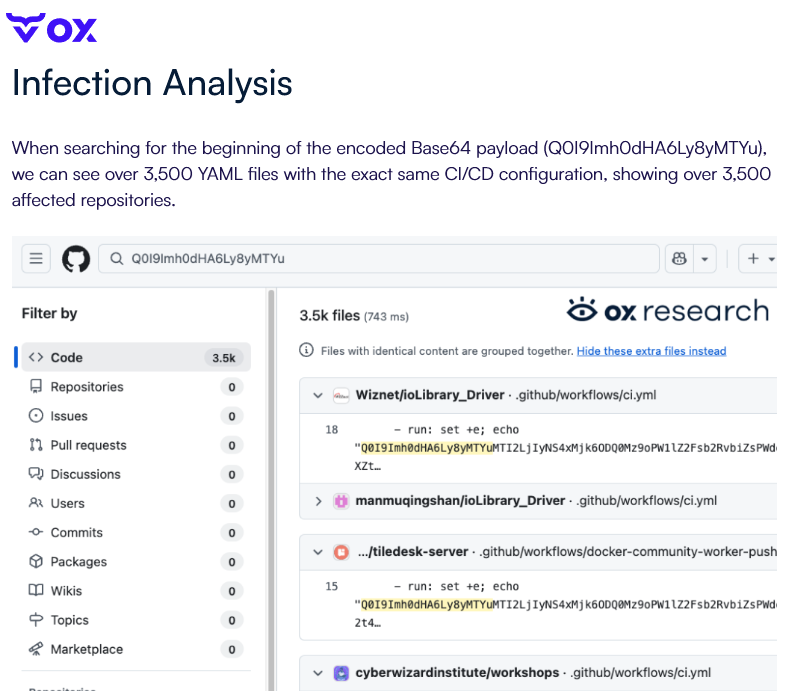Collapse the Wiznet/ioLibrary_Driver result
Image resolution: width=799 pixels, height=691 pixels.
click(x=318, y=395)
